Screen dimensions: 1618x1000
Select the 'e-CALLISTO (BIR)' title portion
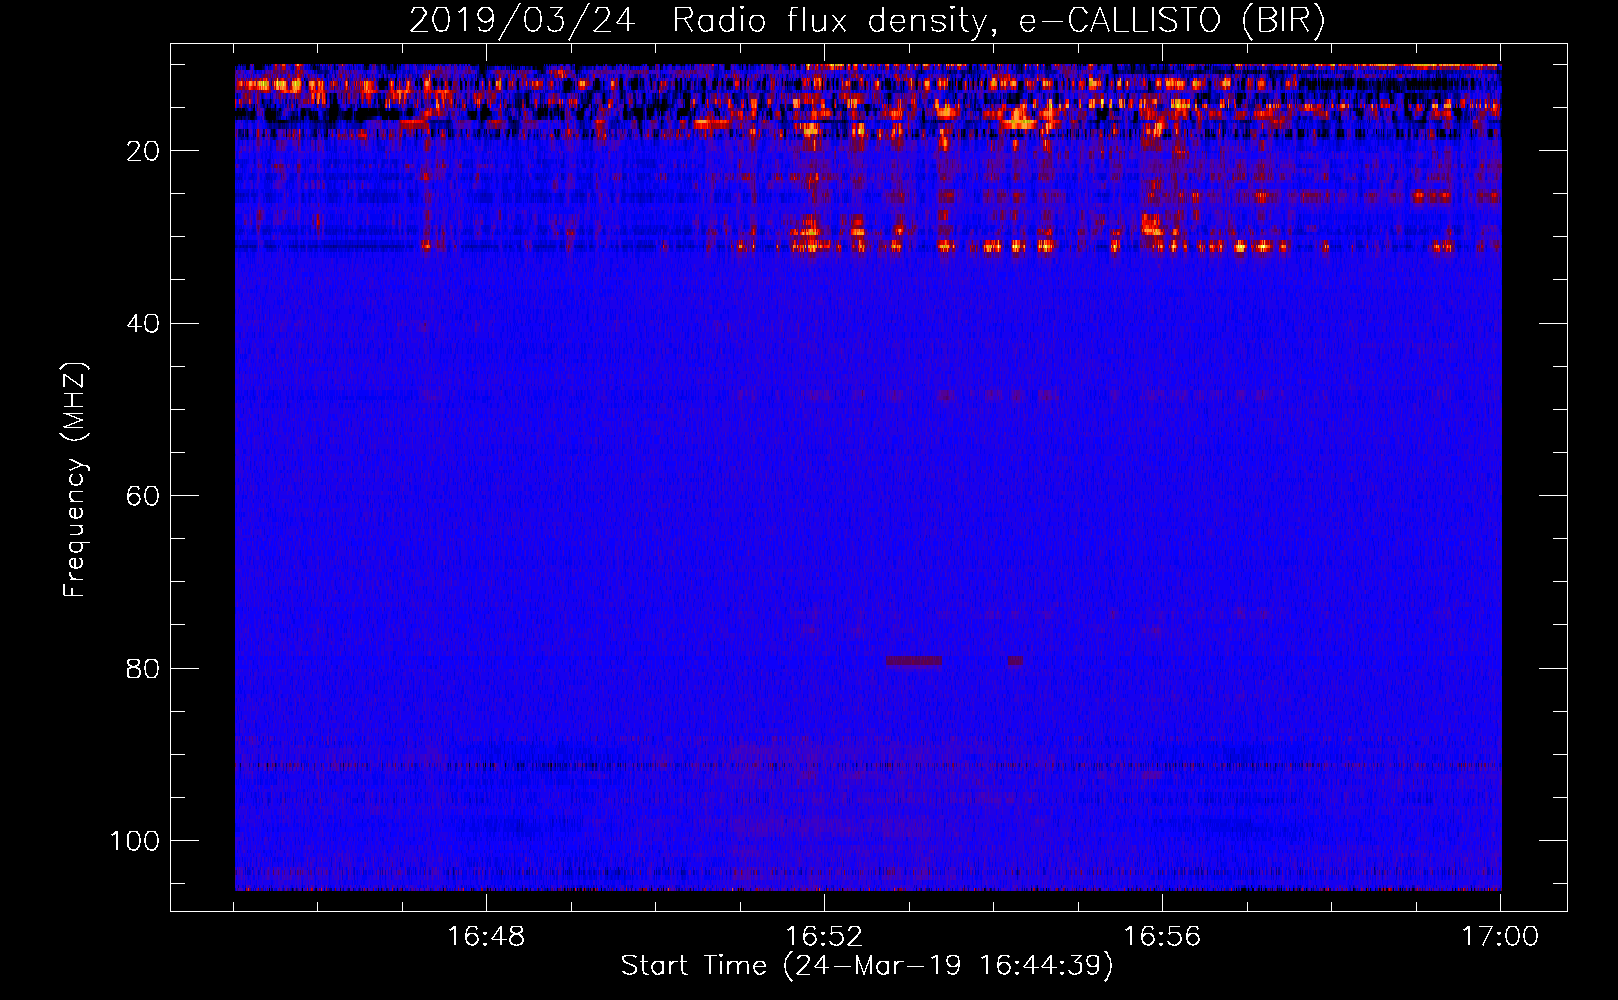coord(1172,21)
